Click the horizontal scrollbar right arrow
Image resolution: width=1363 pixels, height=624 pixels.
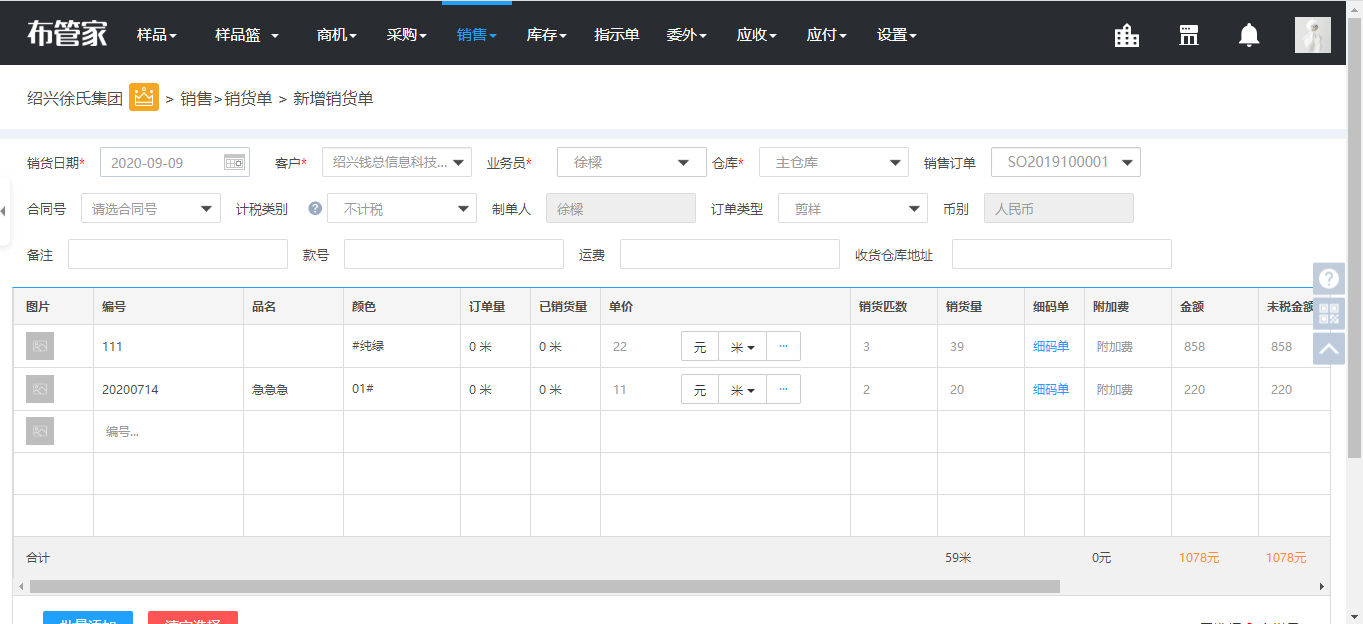(1322, 587)
